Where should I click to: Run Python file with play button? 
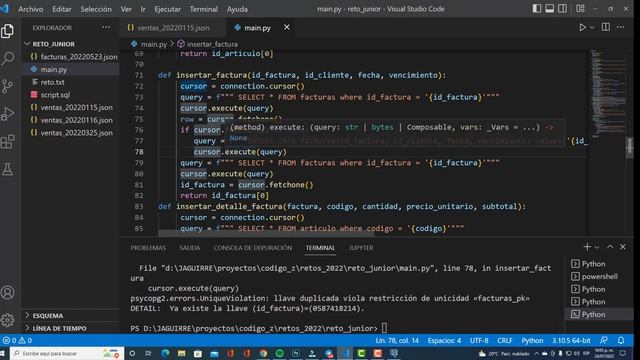(582, 27)
